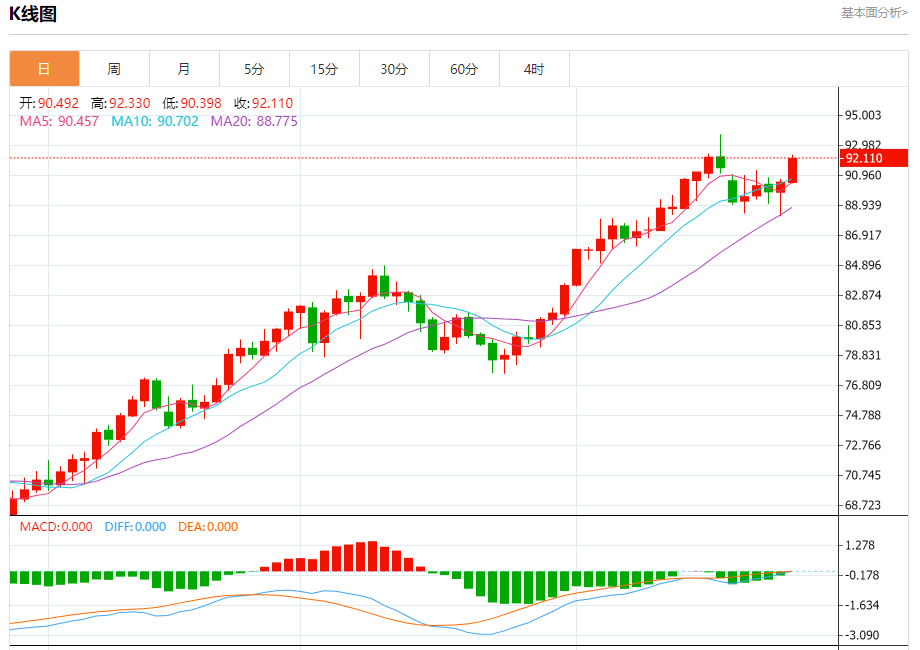This screenshot has height=650, width=920.
Task: Switch to the 4时 tab
Action: point(534,69)
